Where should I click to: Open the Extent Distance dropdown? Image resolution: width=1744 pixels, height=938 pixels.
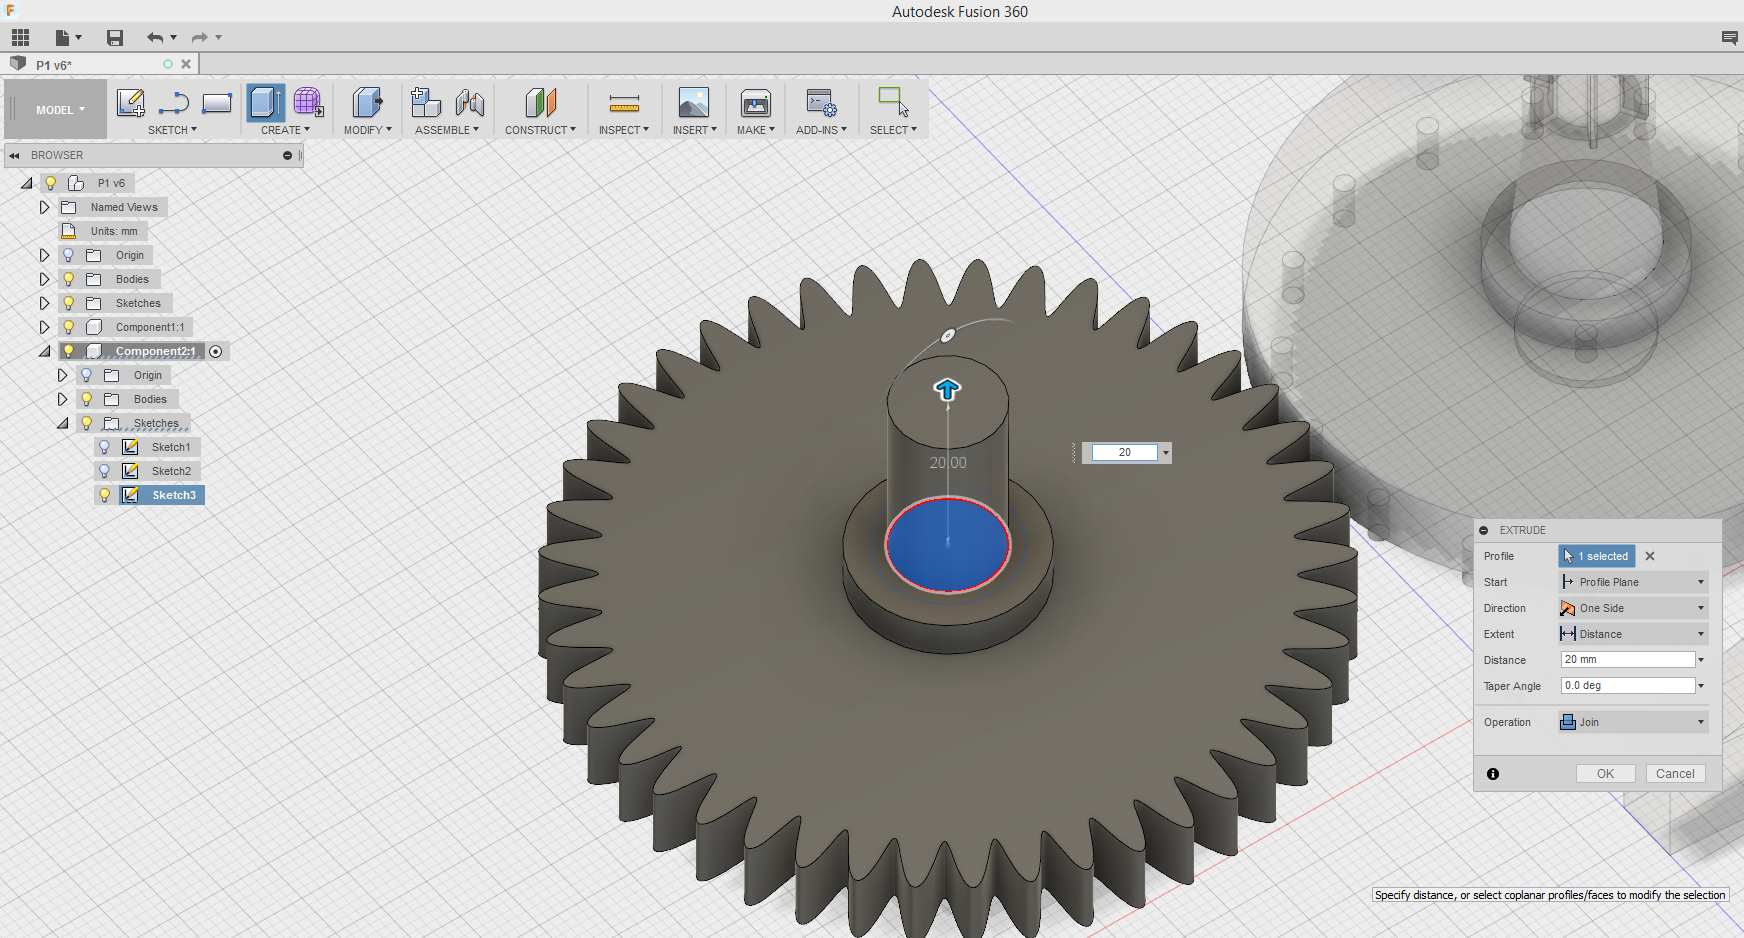[x=1633, y=634]
